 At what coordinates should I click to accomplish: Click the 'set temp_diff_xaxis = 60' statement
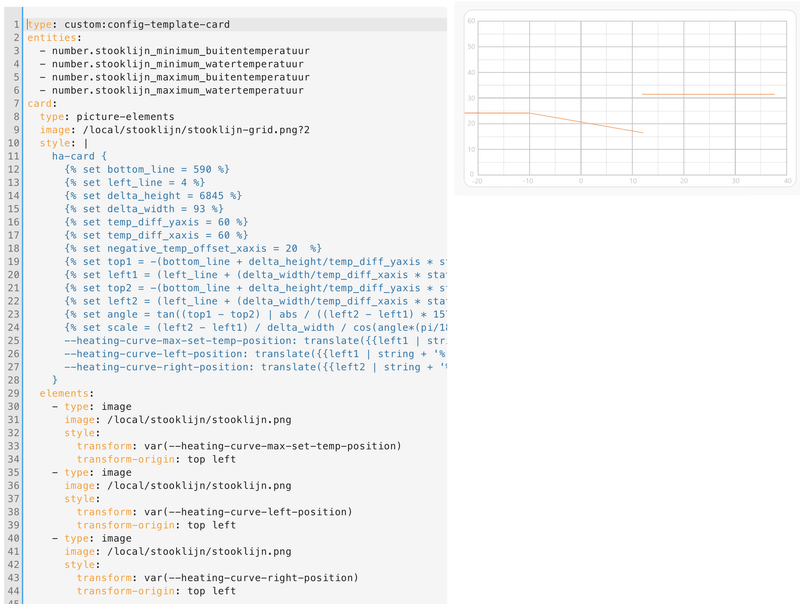[x=156, y=236]
